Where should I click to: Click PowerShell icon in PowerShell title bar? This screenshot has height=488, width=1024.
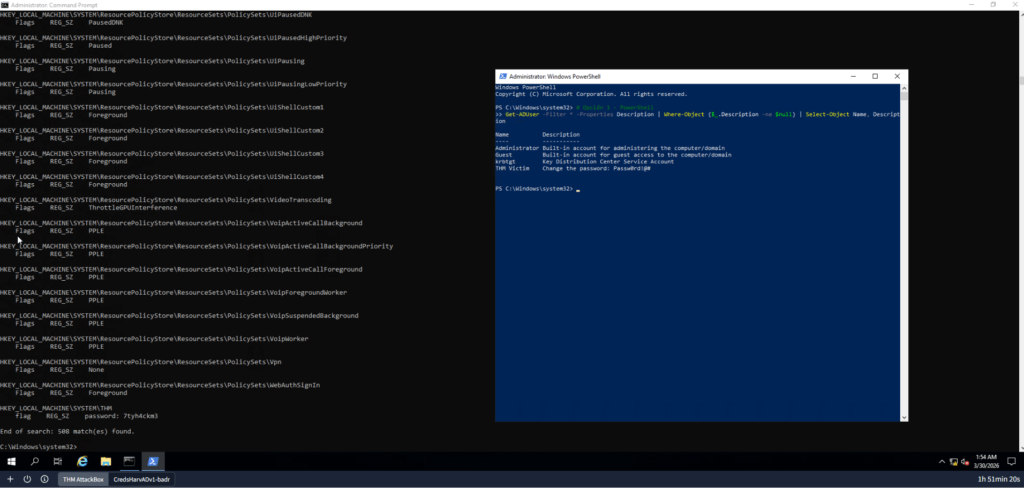tap(502, 76)
